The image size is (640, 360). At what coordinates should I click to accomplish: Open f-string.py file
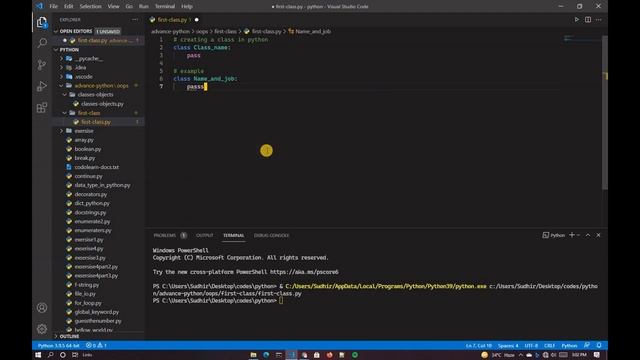pyautogui.click(x=87, y=285)
